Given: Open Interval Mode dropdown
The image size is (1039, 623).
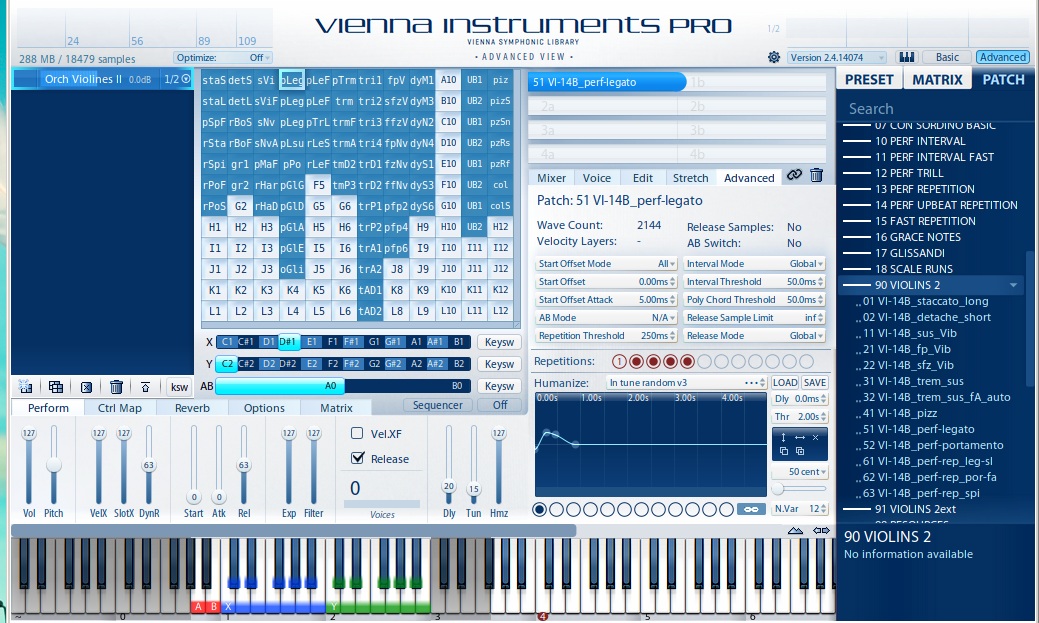Looking at the screenshot, I should click(x=755, y=264).
